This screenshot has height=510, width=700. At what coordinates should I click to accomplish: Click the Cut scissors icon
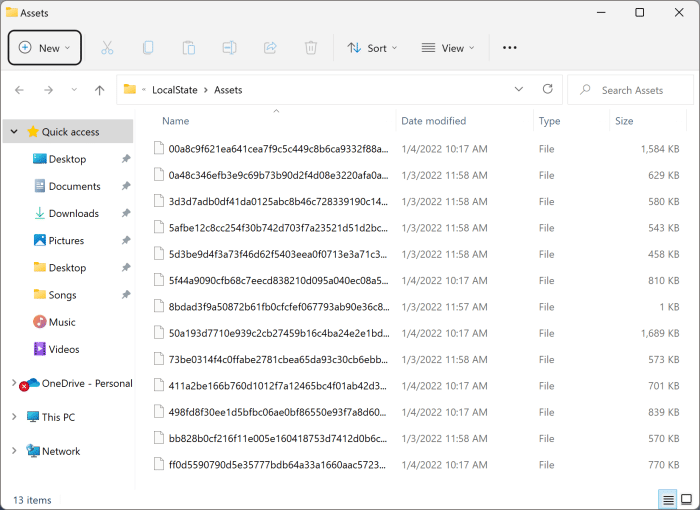pyautogui.click(x=107, y=48)
